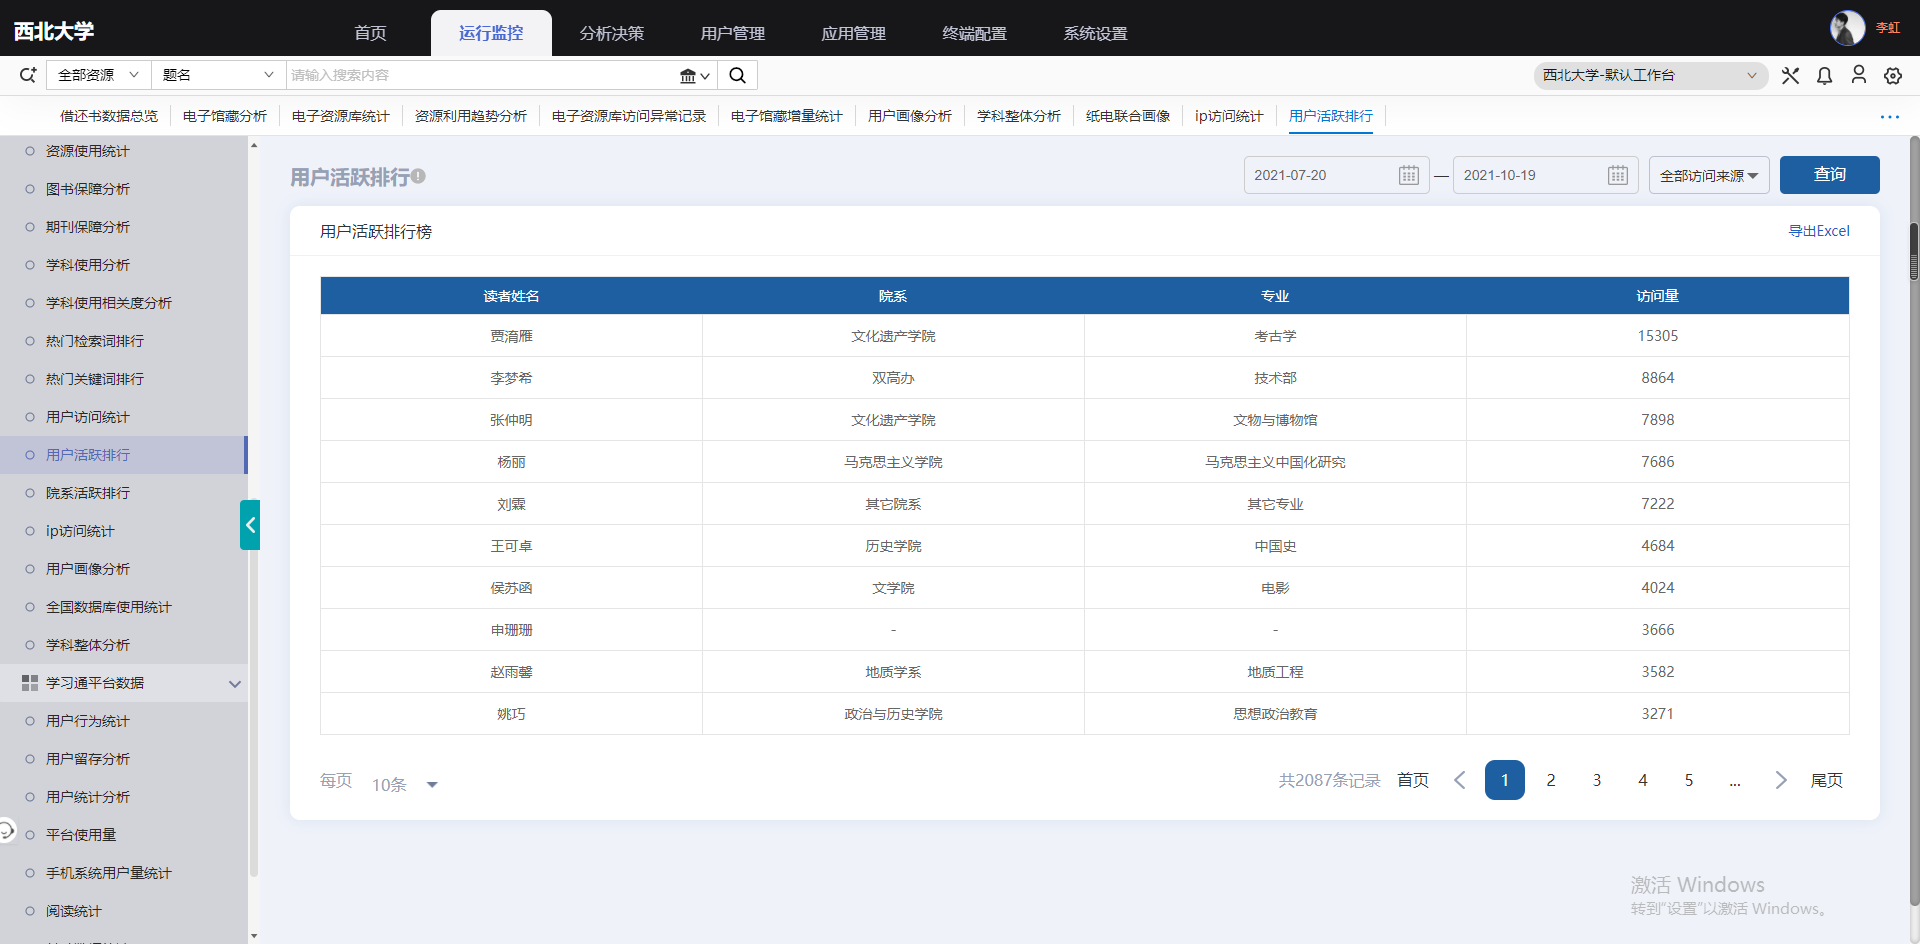1920x944 pixels.
Task: Open the settings gear icon
Action: 1893,76
